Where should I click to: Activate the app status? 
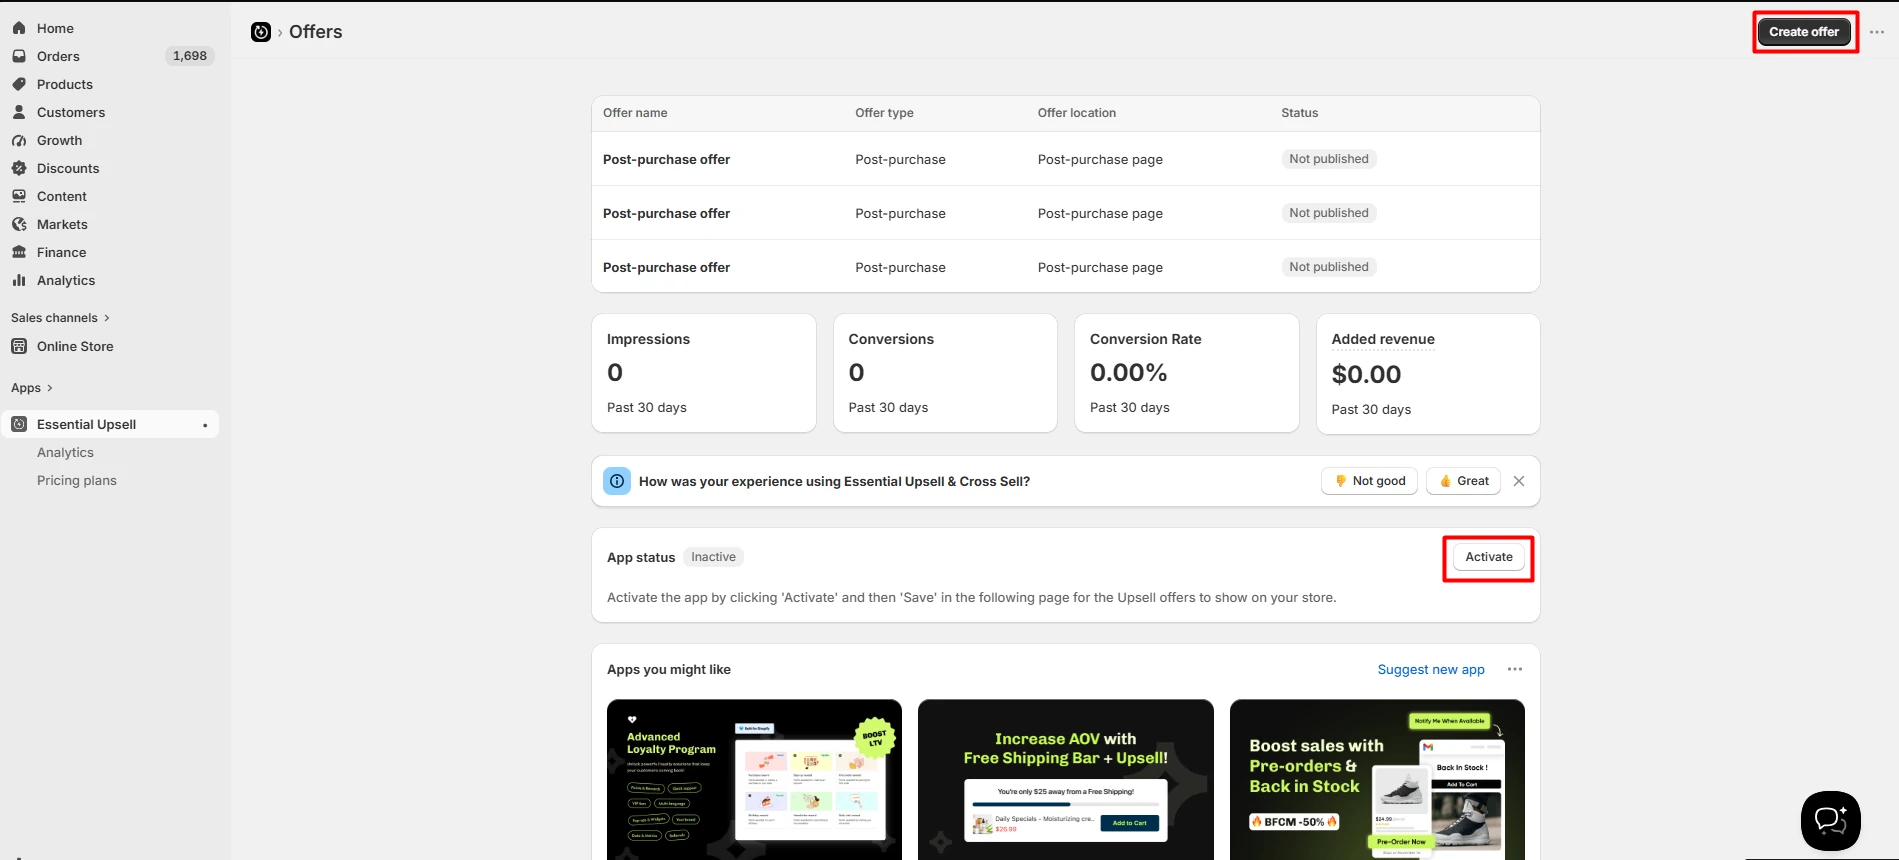tap(1489, 557)
